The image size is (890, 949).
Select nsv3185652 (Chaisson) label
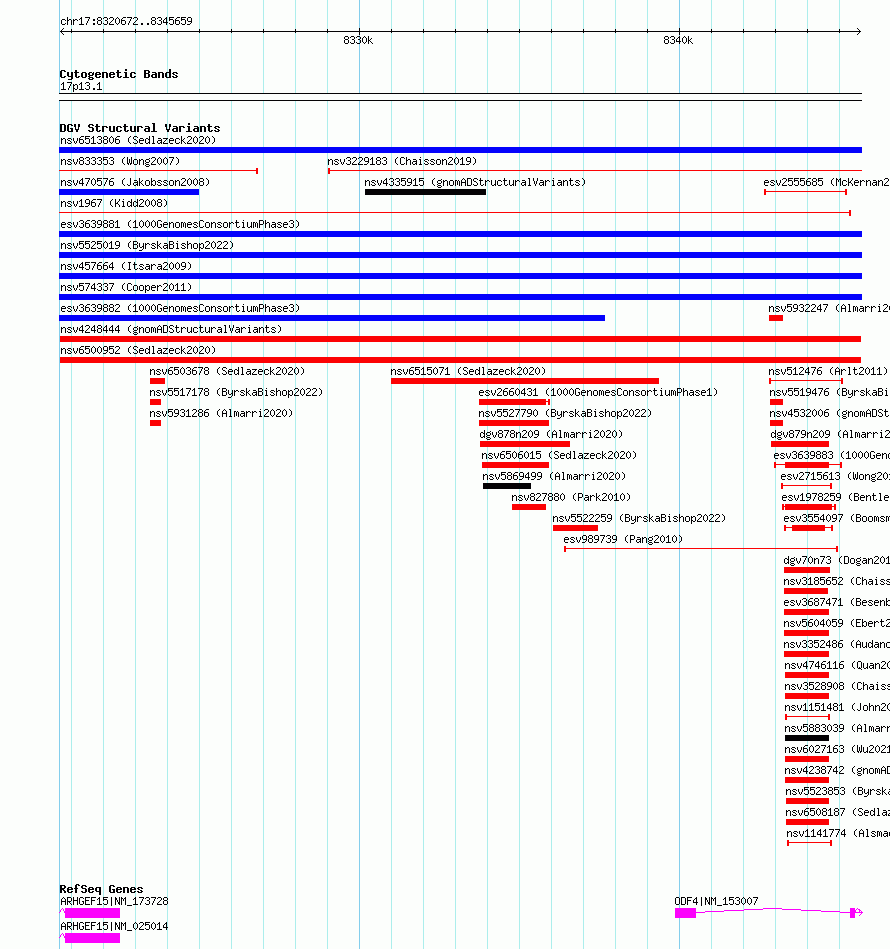[x=836, y=581]
